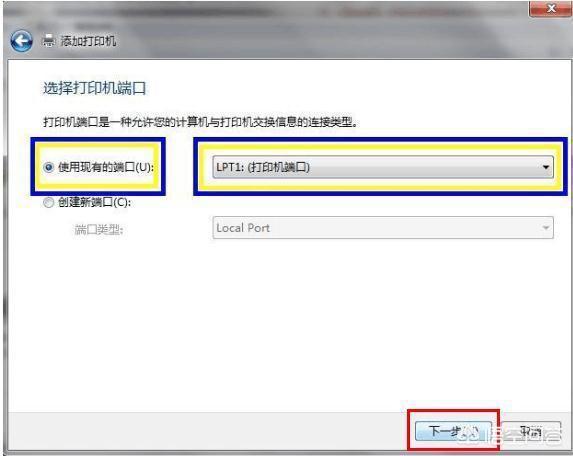Close the 添加打印机 wizard window
Image resolution: width=573 pixels, height=456 pixels.
(x=550, y=8)
